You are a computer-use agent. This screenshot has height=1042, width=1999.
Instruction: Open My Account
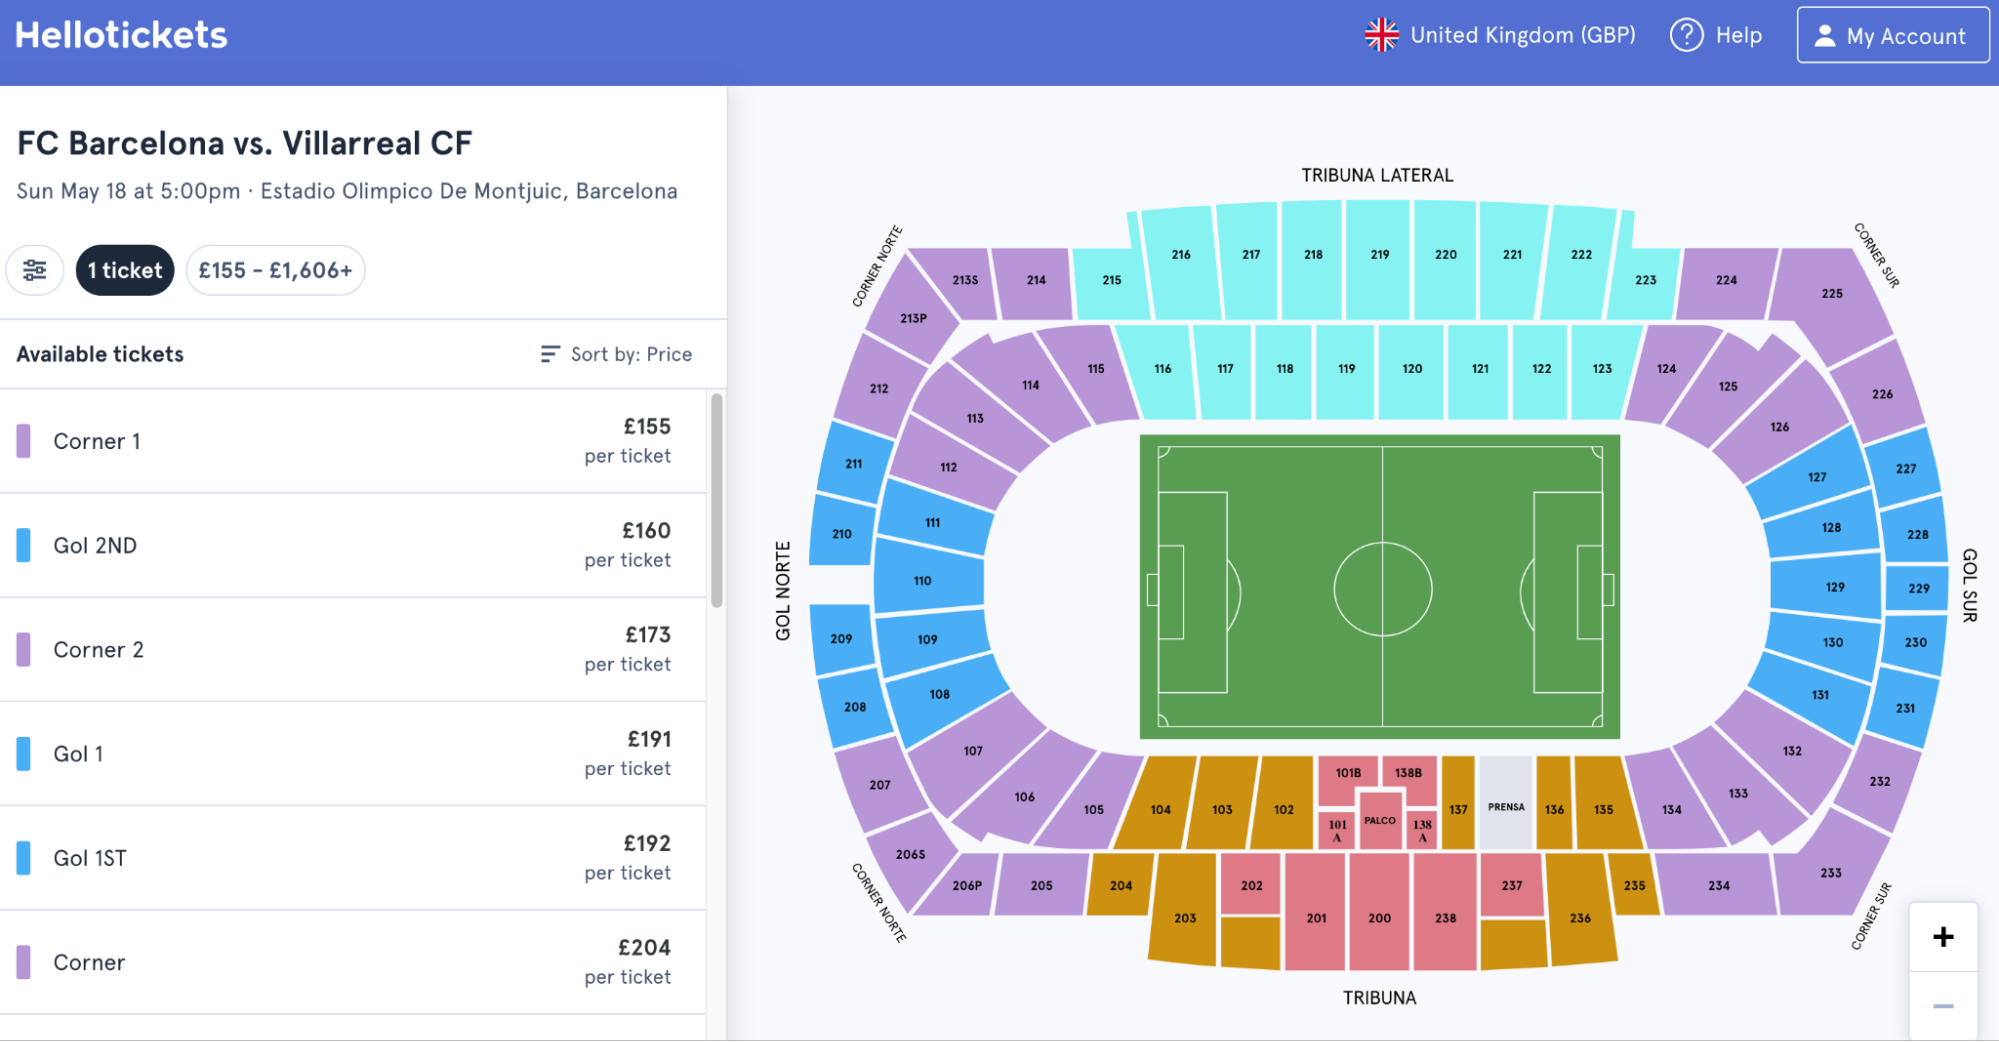pos(1893,34)
